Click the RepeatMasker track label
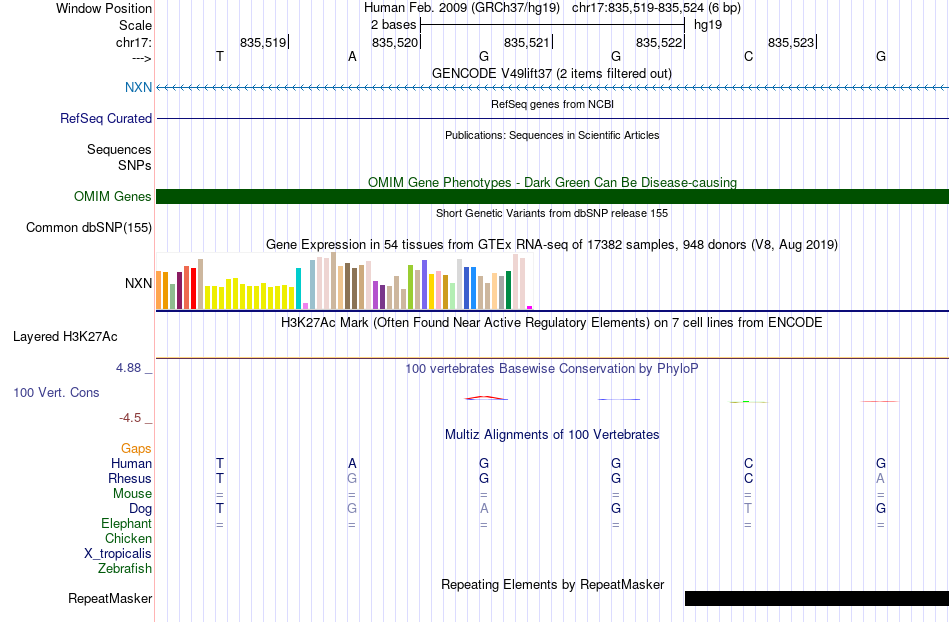The width and height of the screenshot is (950, 622). pos(110,598)
